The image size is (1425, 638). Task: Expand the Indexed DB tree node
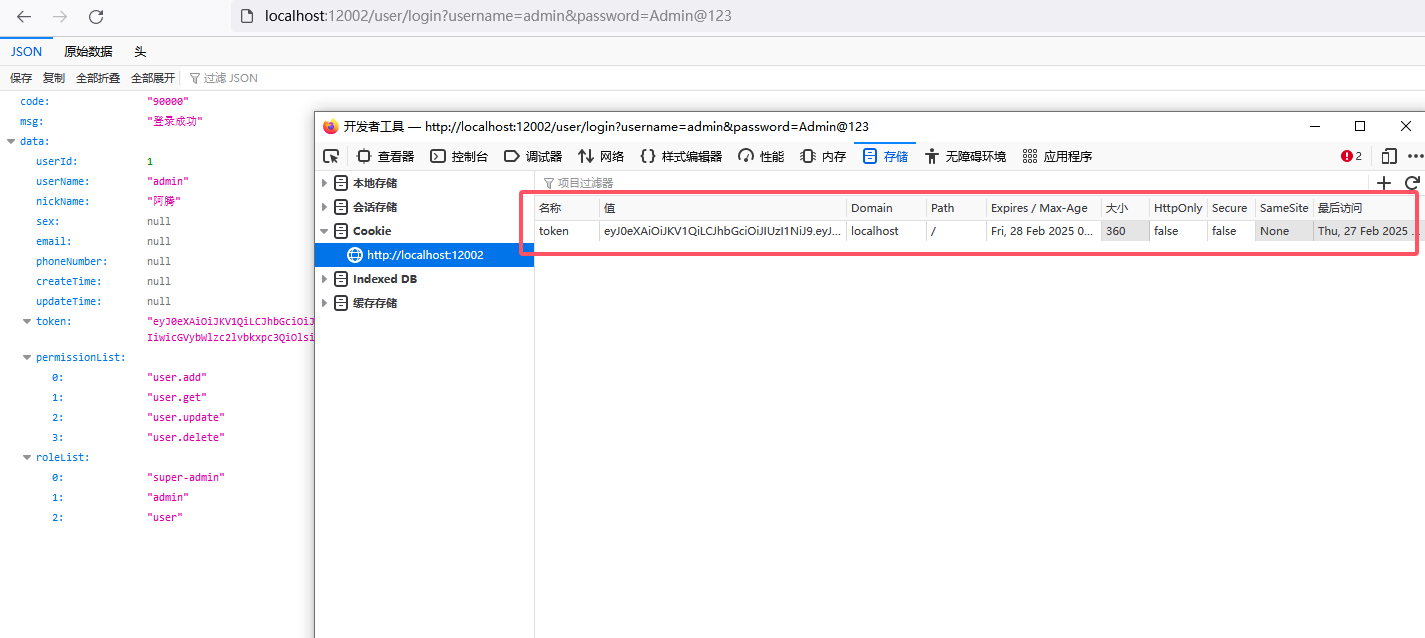(324, 279)
